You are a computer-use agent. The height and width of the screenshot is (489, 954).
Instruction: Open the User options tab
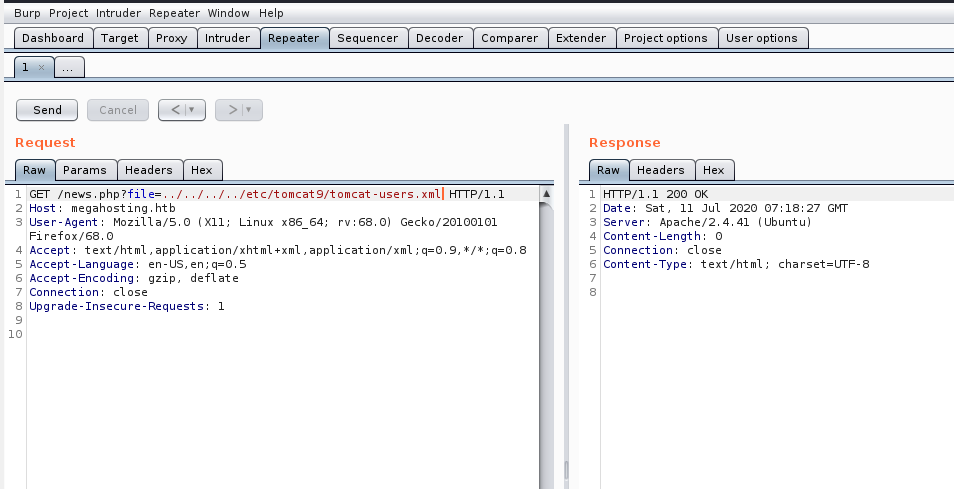pyautogui.click(x=762, y=38)
